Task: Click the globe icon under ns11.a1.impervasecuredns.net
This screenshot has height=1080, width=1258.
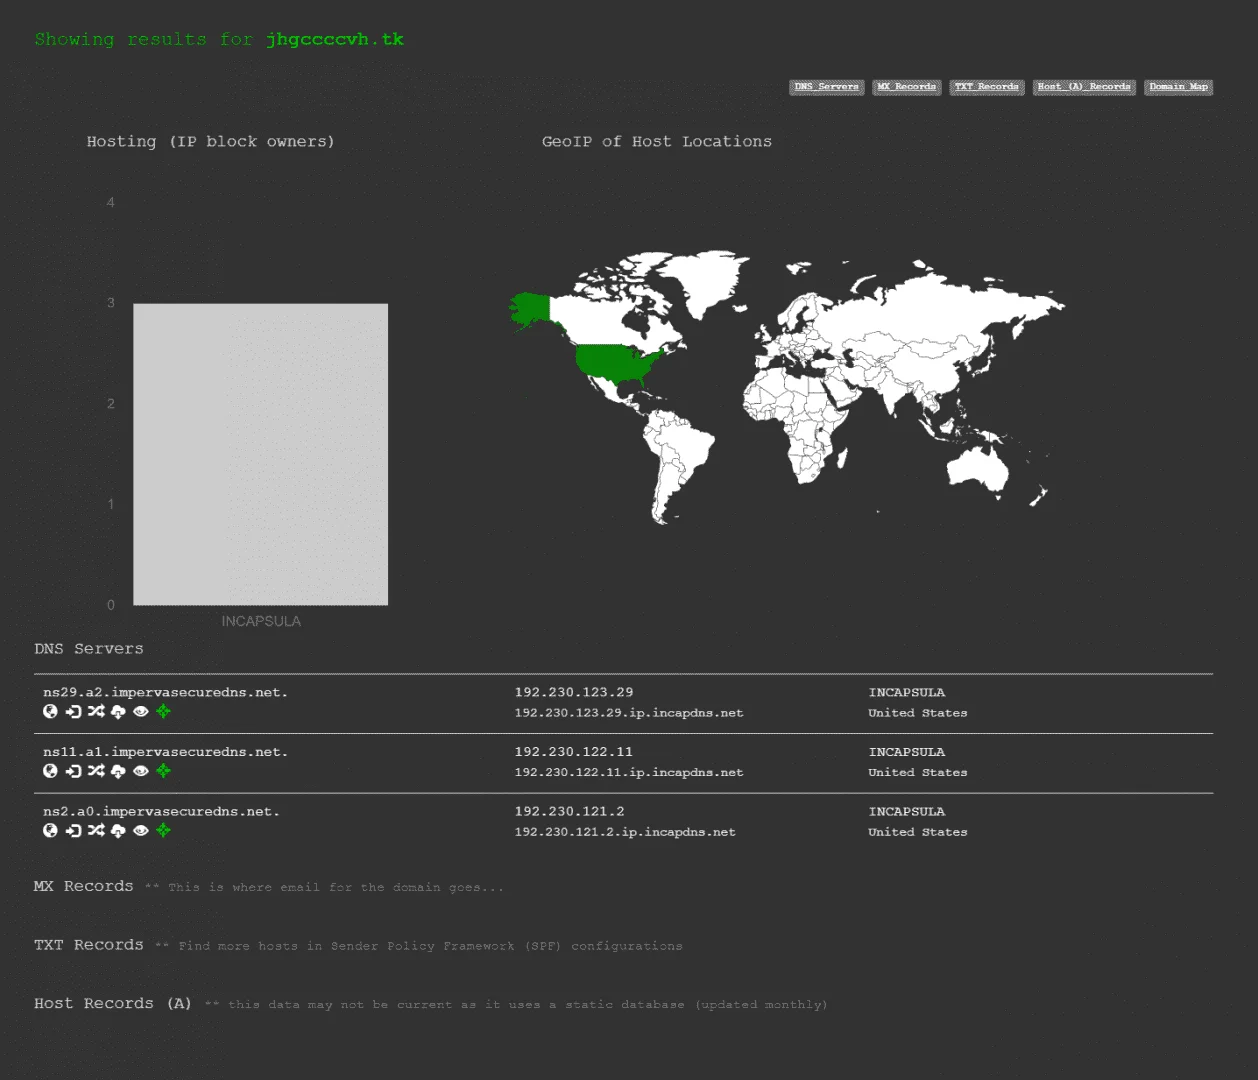Action: coord(50,771)
